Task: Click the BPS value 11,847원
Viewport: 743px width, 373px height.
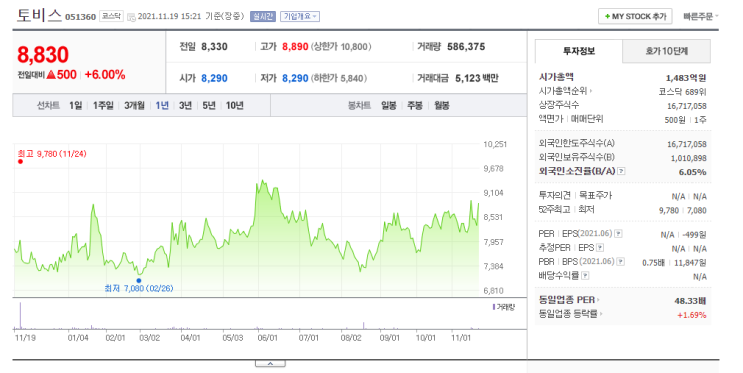Action: (690, 263)
